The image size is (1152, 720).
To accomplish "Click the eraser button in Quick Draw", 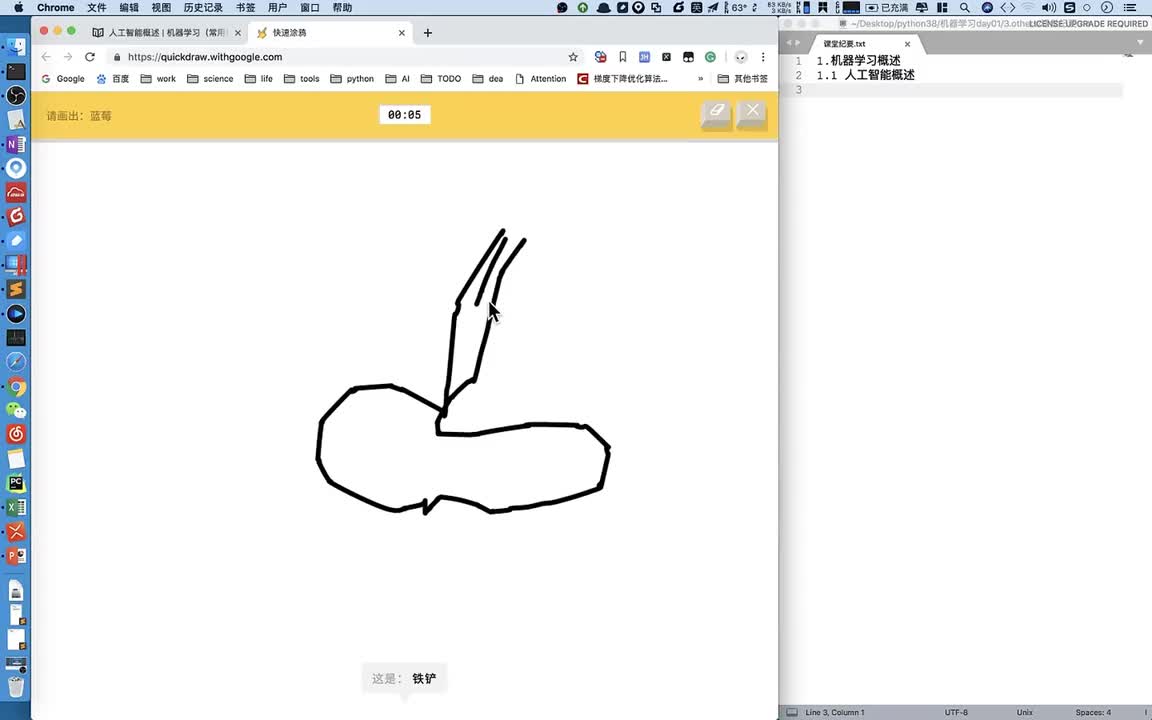I will click(x=716, y=113).
